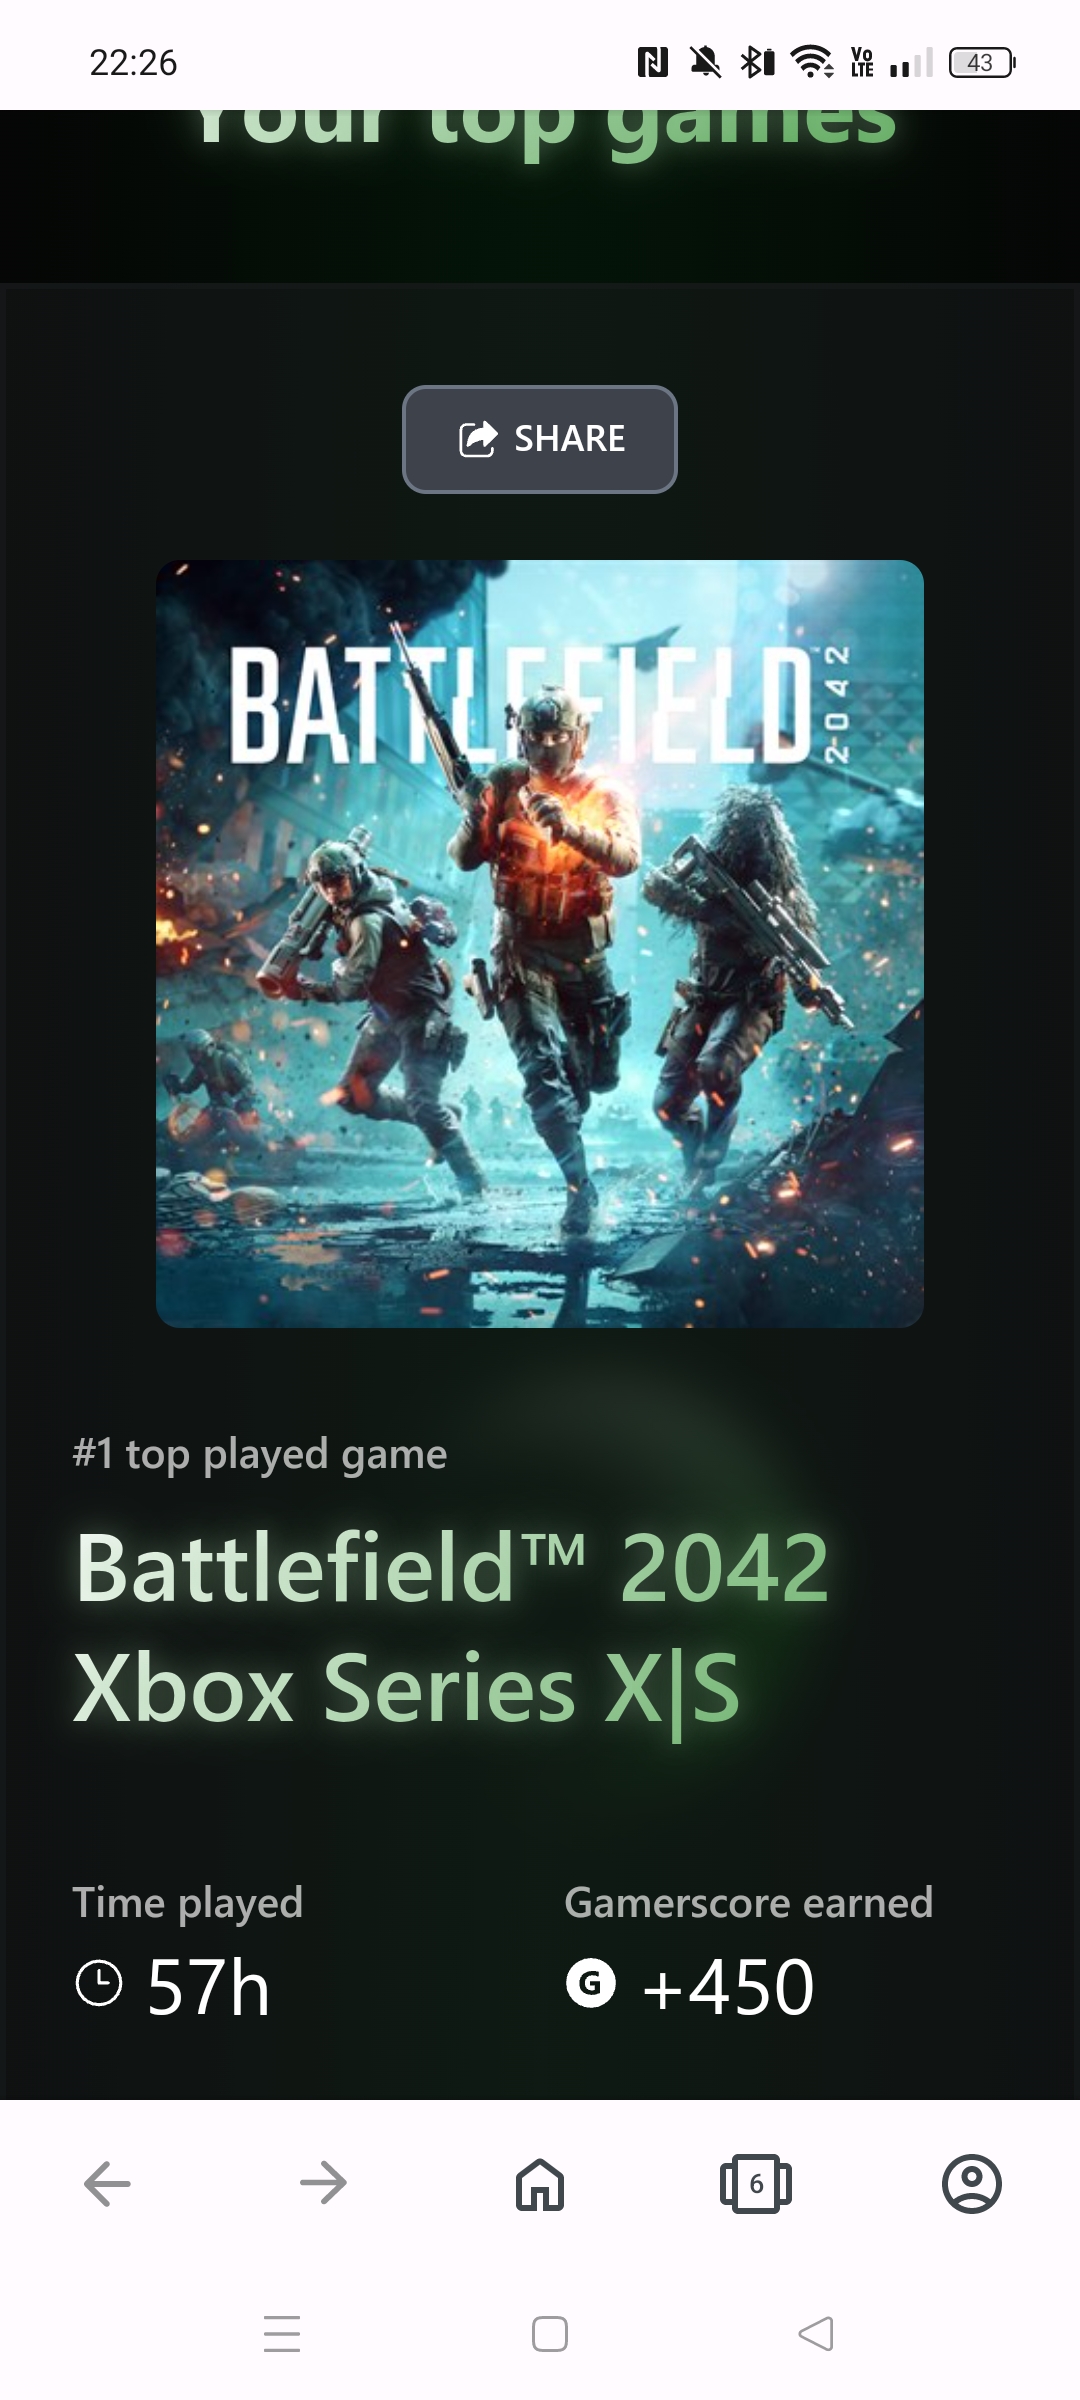Tap the muted notifications bell icon
The image size is (1080, 2400).
coord(705,63)
